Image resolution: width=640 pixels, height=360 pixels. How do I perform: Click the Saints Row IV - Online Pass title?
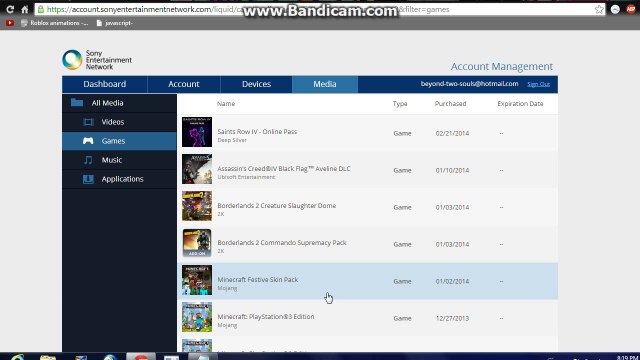257,131
